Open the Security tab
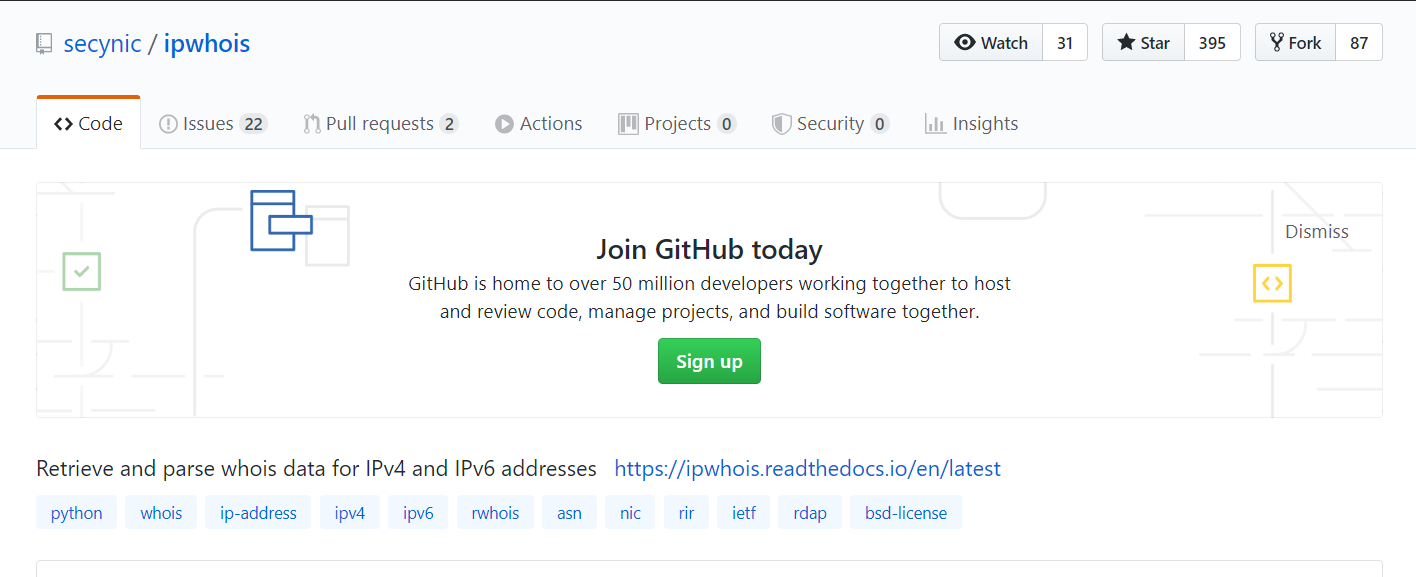1416x577 pixels. coord(830,124)
